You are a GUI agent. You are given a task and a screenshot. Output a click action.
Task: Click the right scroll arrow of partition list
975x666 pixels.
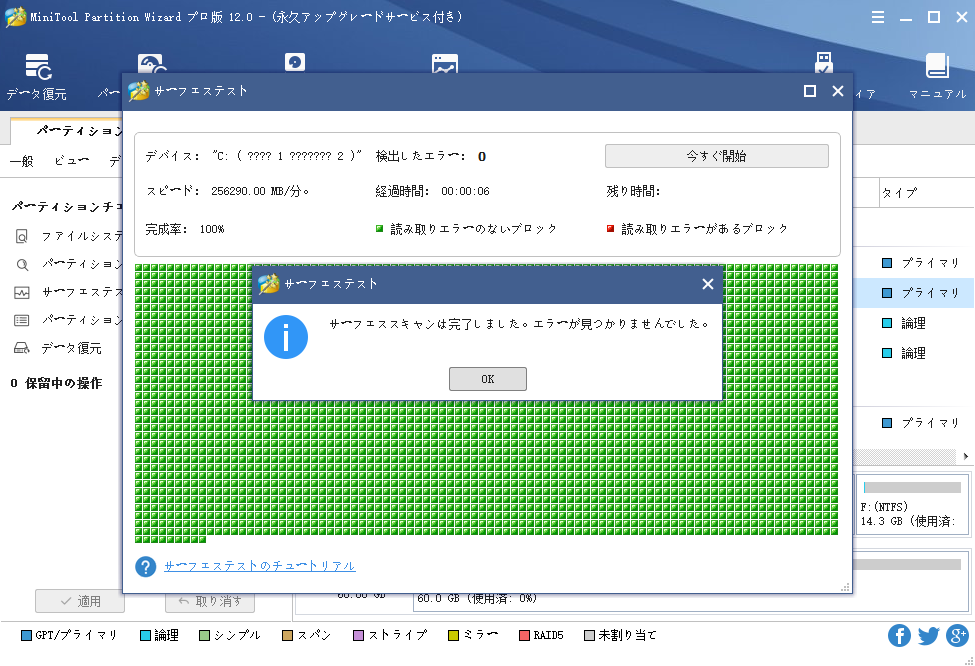[x=966, y=456]
